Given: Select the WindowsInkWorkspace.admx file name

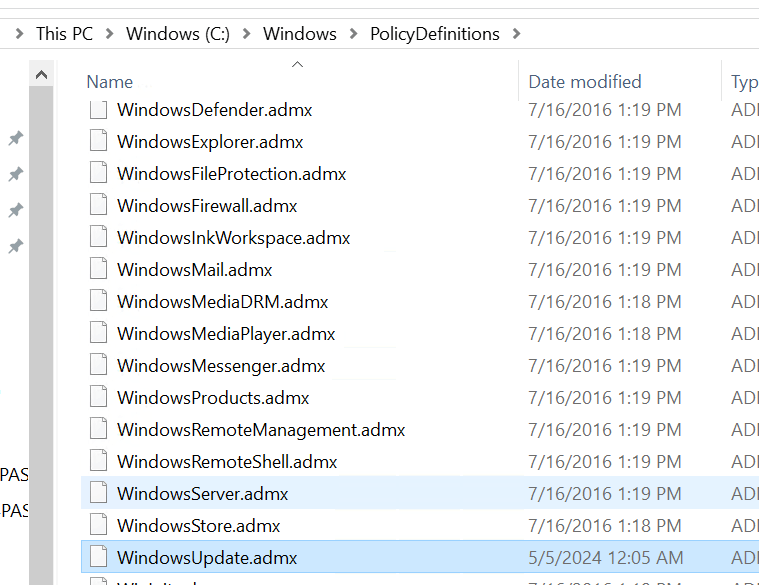Looking at the screenshot, I should click(233, 238).
